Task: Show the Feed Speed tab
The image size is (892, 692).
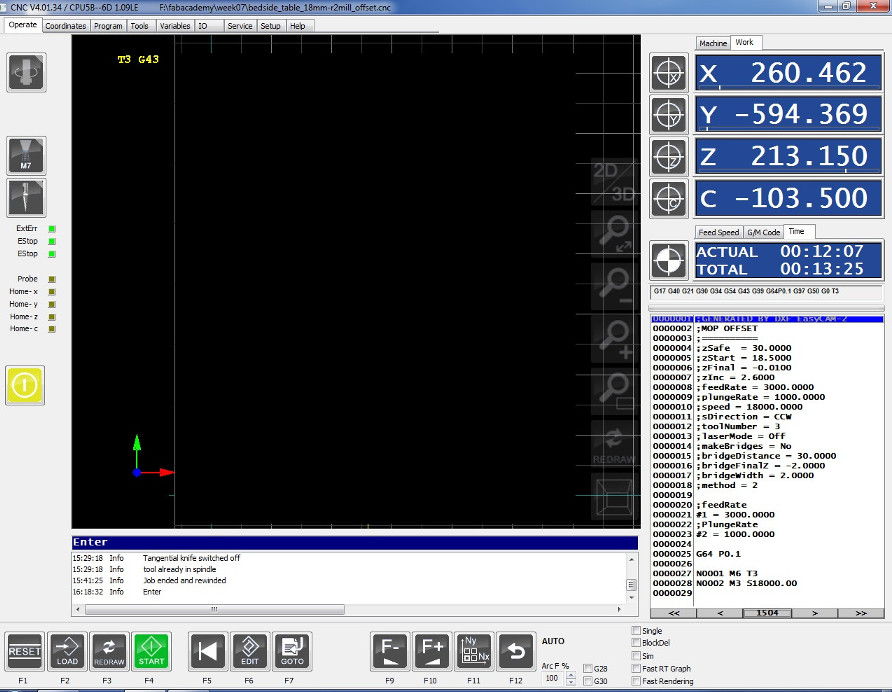Action: [718, 232]
